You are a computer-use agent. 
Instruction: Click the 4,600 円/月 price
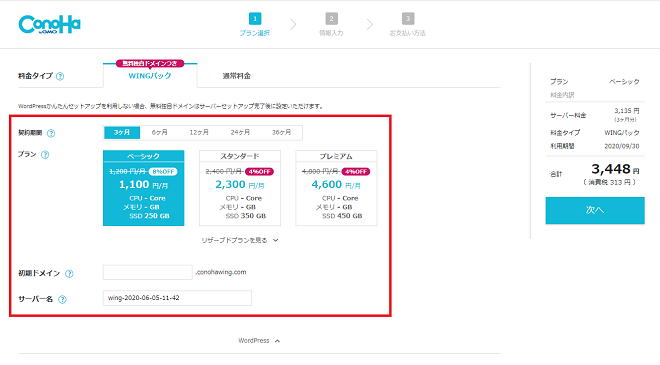[336, 184]
